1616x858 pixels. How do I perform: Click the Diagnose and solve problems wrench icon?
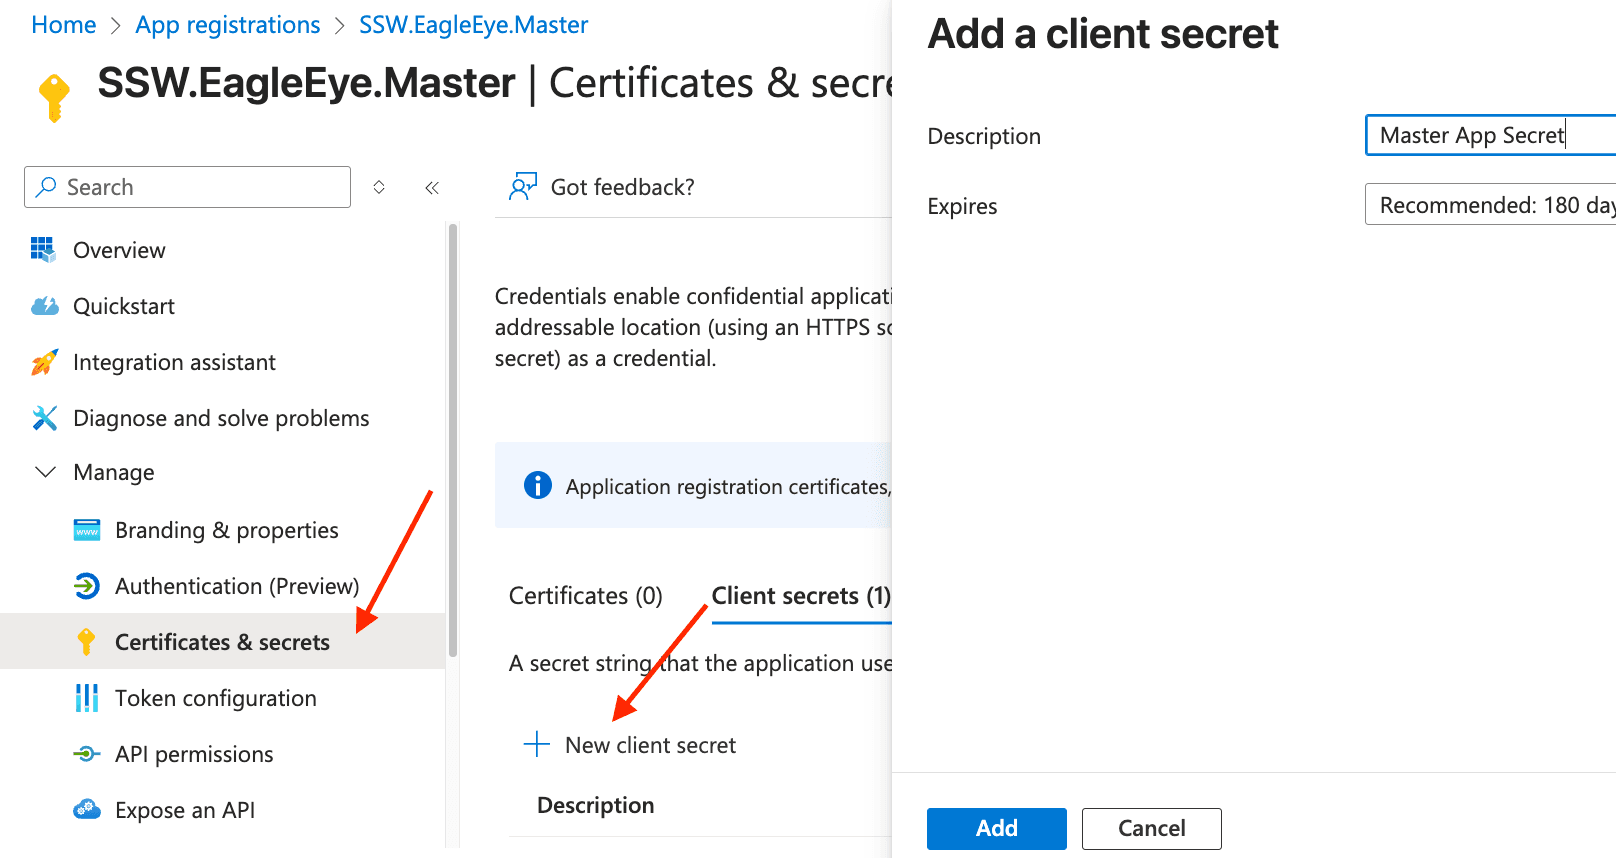tap(44, 418)
